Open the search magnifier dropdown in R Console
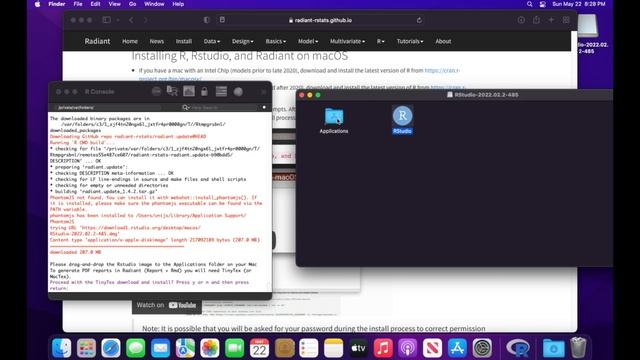The image size is (640, 360). (x=186, y=107)
